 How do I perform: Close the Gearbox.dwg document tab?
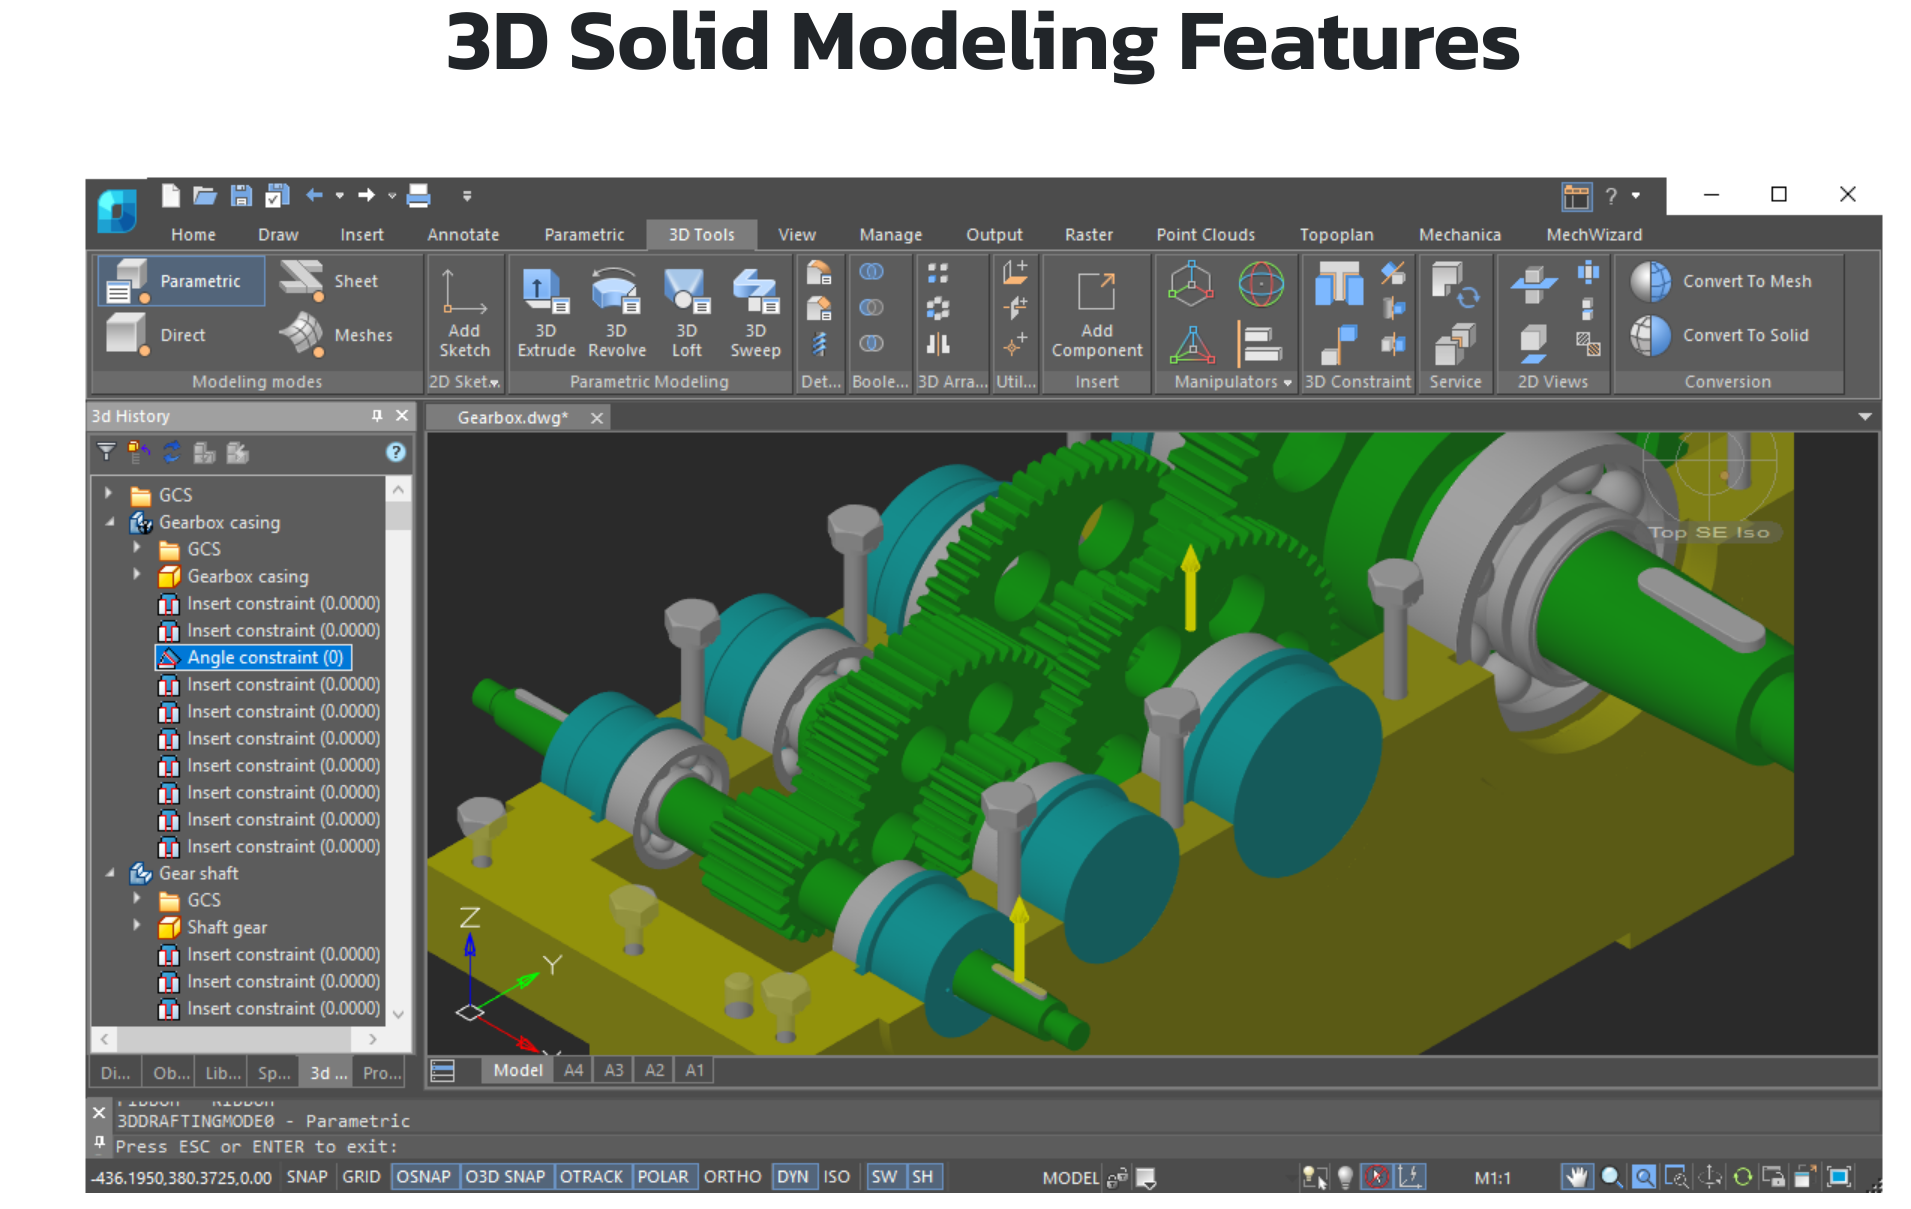pyautogui.click(x=597, y=417)
